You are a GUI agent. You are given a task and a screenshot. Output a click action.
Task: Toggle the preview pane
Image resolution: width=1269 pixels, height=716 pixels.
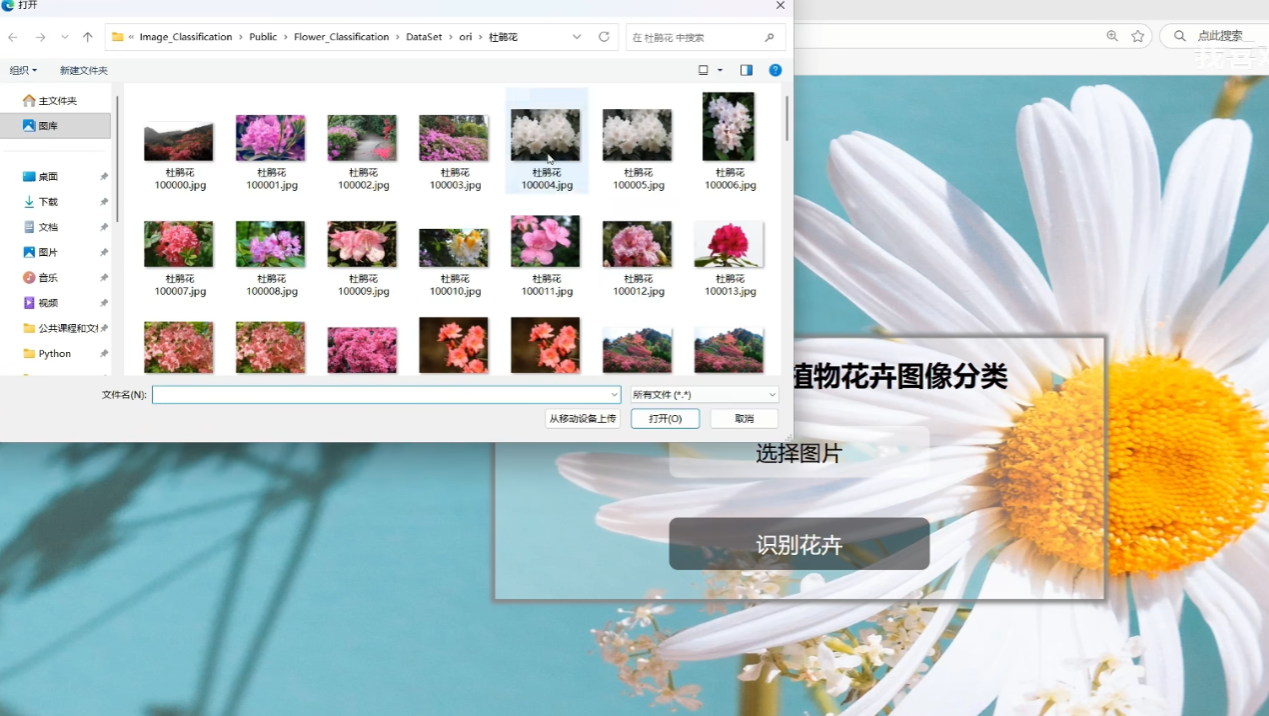click(746, 70)
